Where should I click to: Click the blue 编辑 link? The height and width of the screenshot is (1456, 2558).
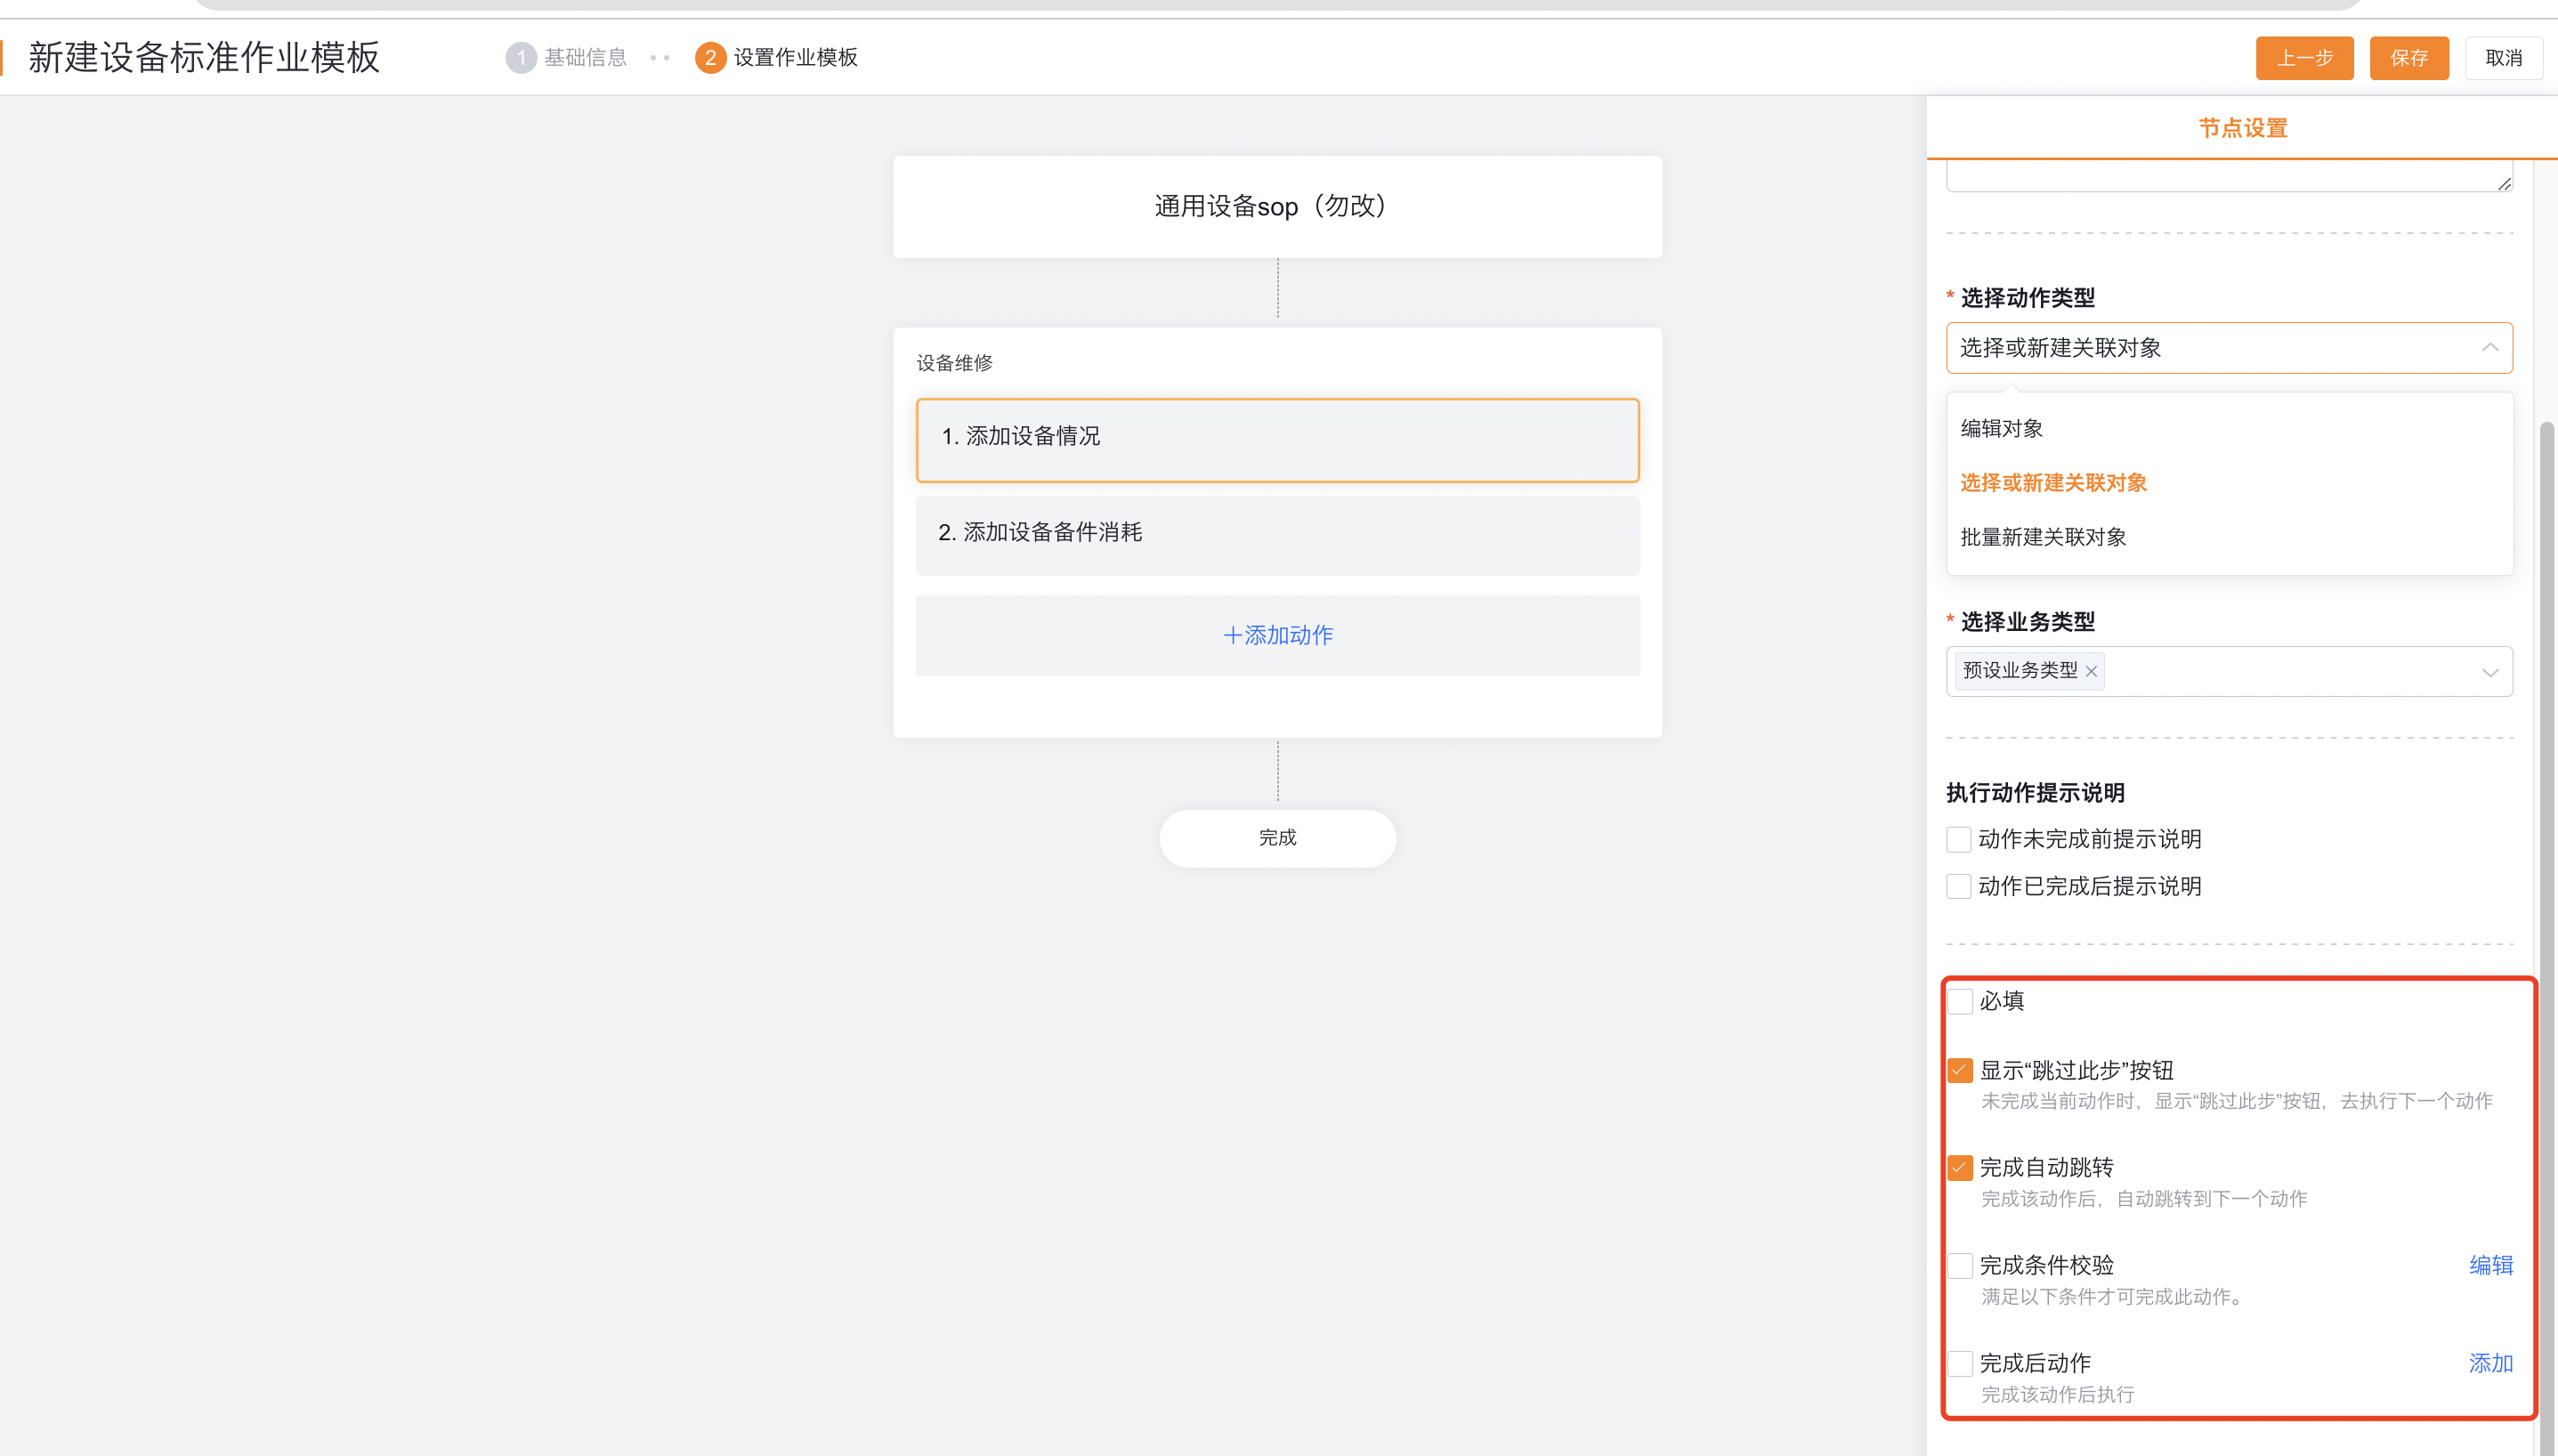click(2490, 1265)
